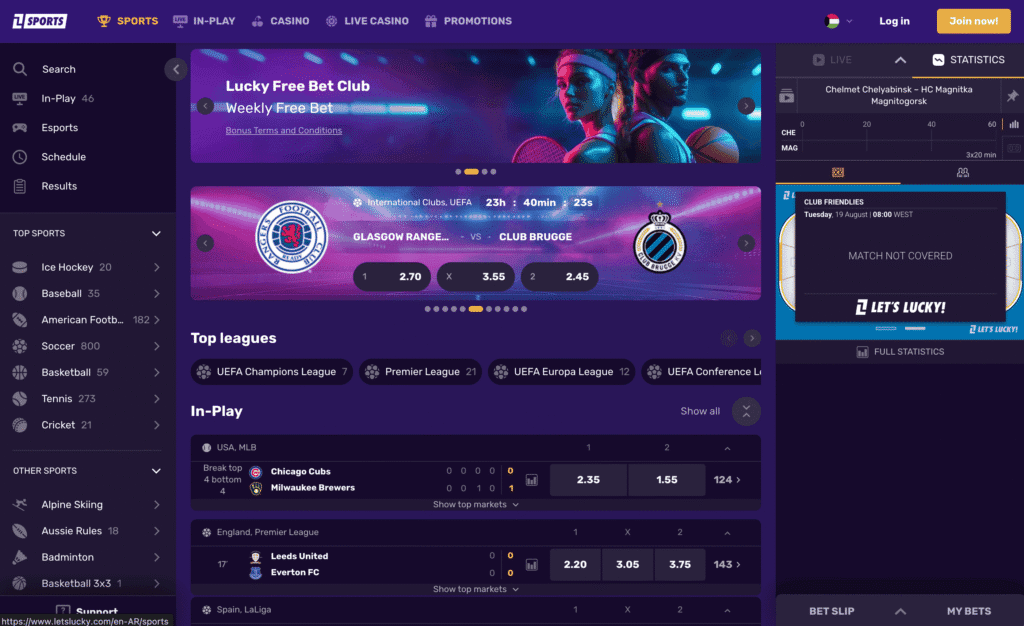This screenshot has height=626, width=1024.
Task: Select the lineups icon tab in statistics
Action: 963,172
